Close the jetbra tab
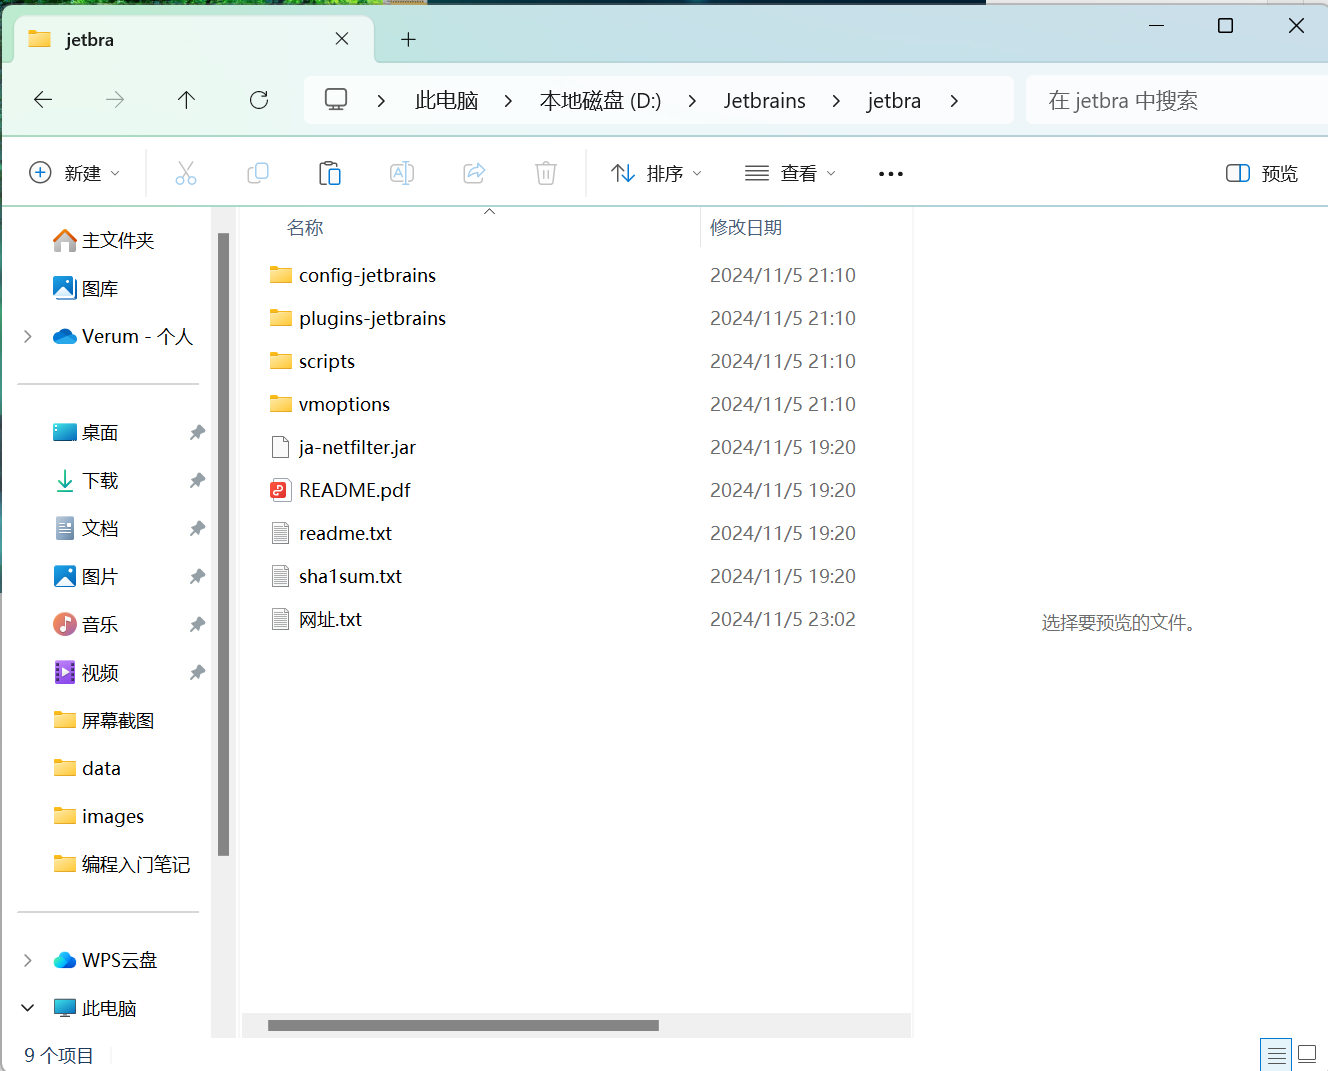The image size is (1328, 1071). pyautogui.click(x=342, y=39)
